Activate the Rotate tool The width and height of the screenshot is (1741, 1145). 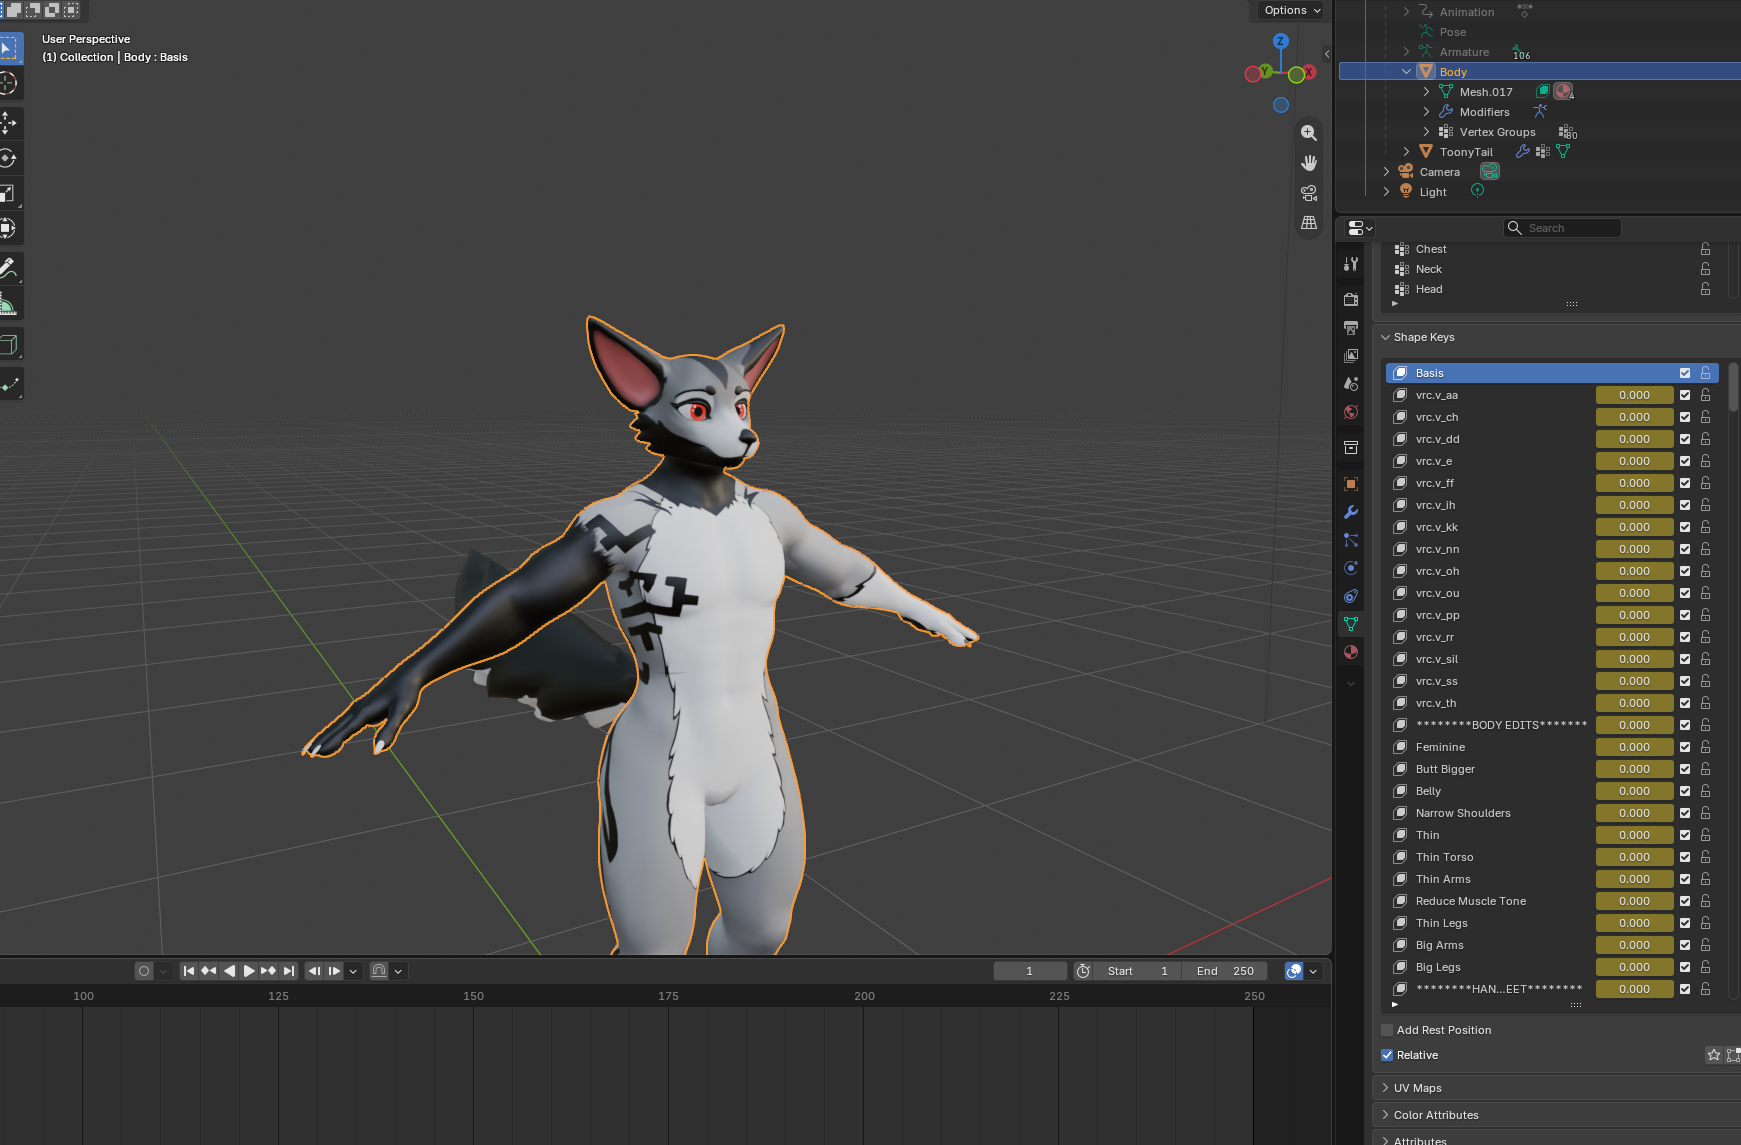(x=8, y=158)
